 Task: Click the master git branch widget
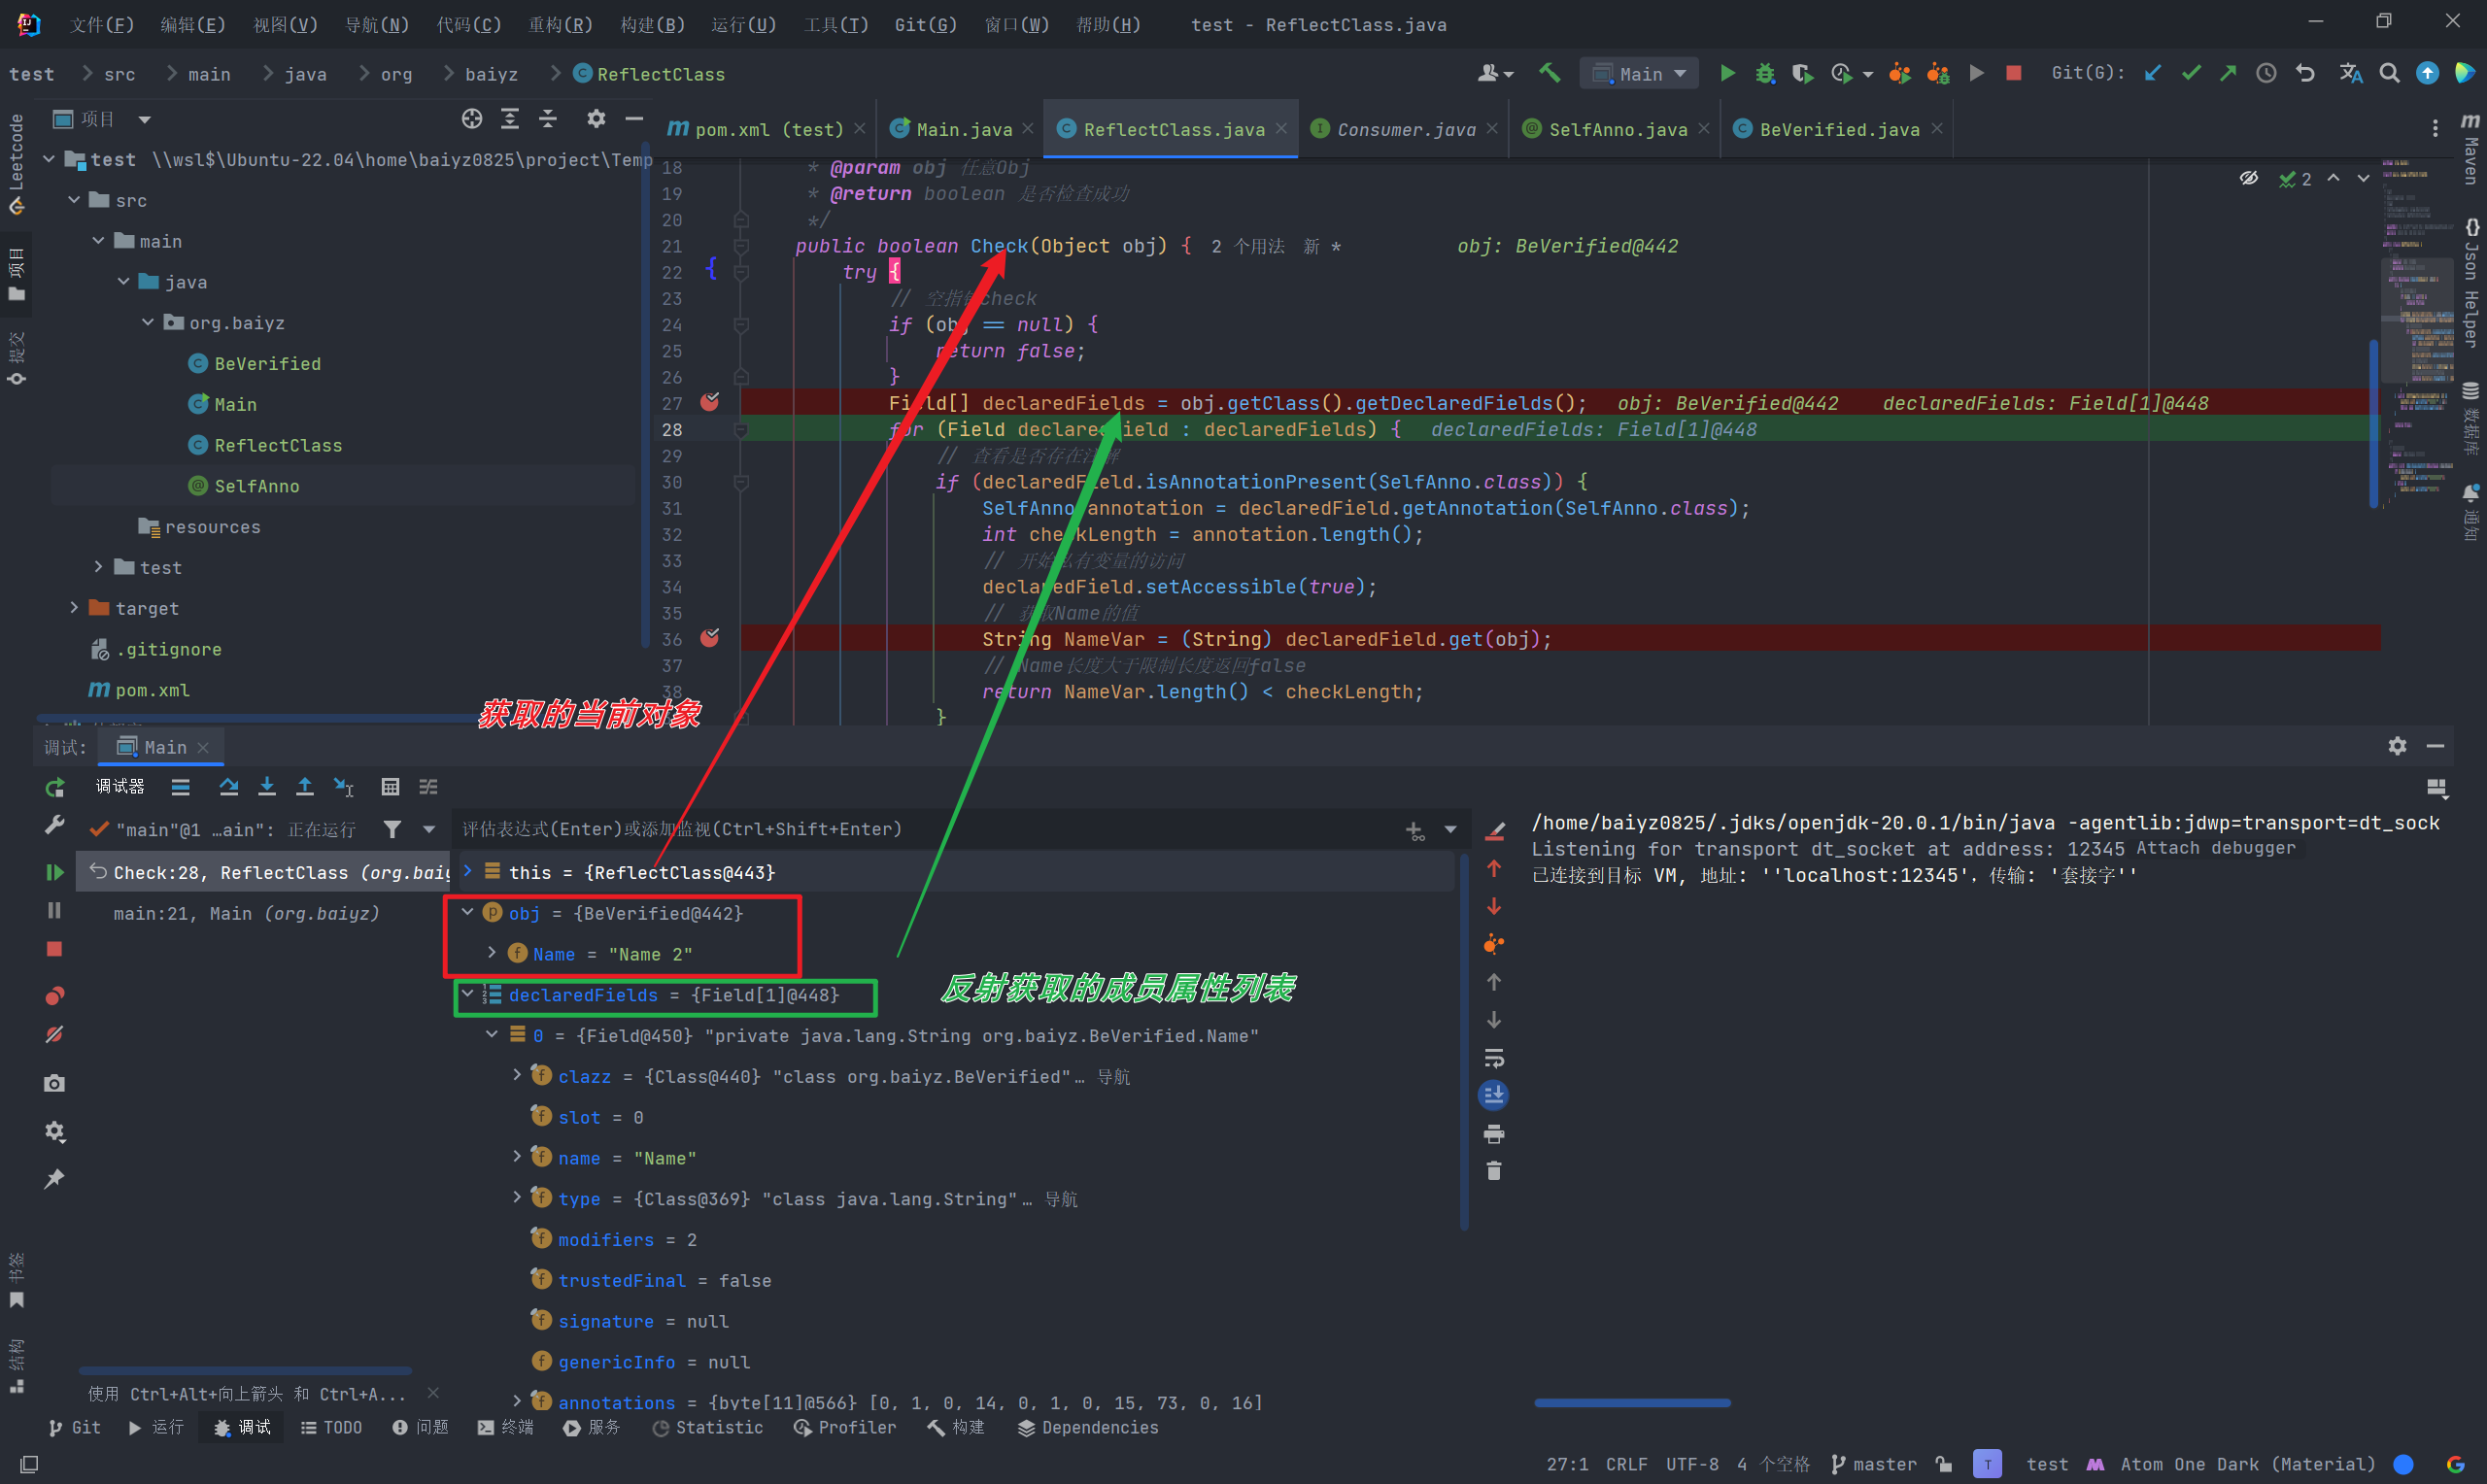(x=1874, y=1464)
